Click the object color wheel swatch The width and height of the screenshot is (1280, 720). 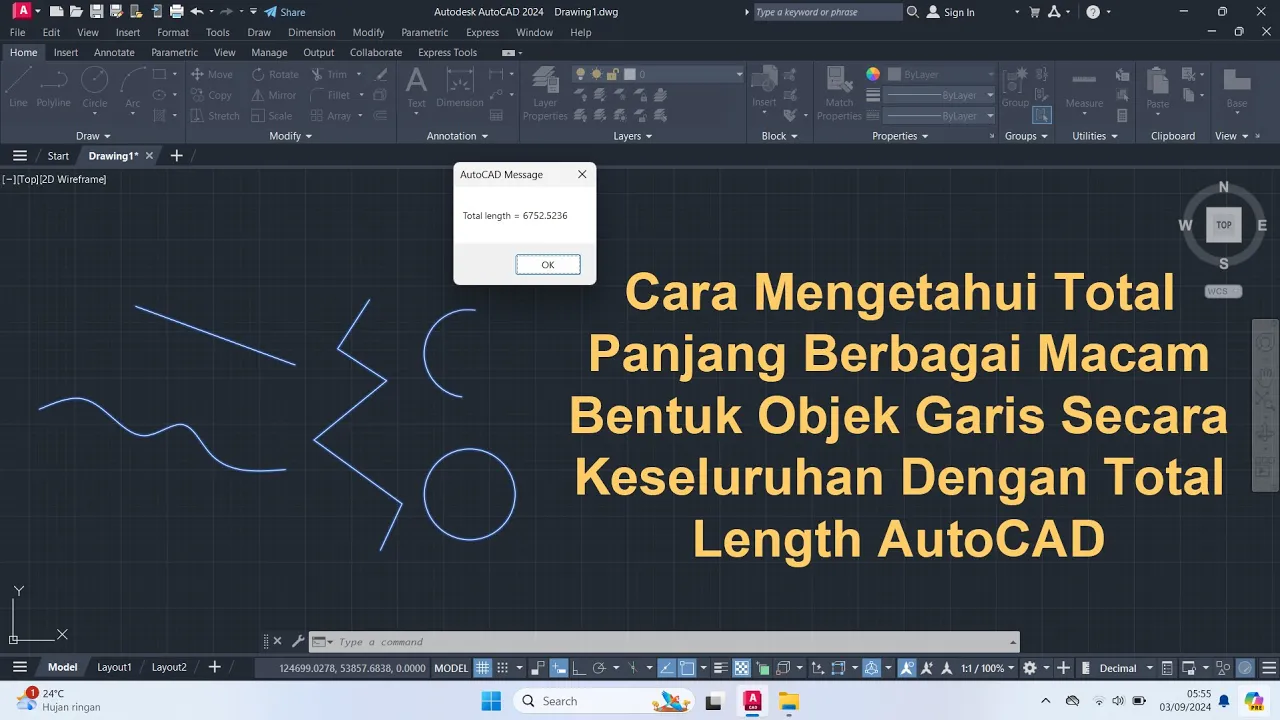[873, 74]
